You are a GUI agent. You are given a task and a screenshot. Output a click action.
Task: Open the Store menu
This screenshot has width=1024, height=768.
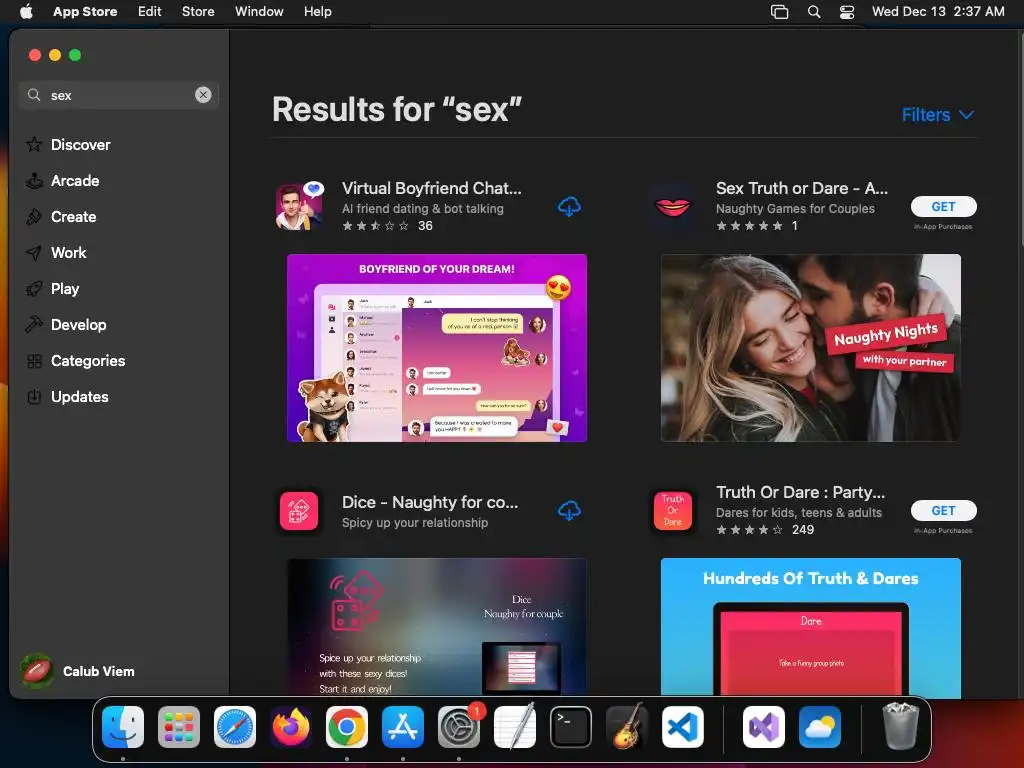pyautogui.click(x=198, y=12)
